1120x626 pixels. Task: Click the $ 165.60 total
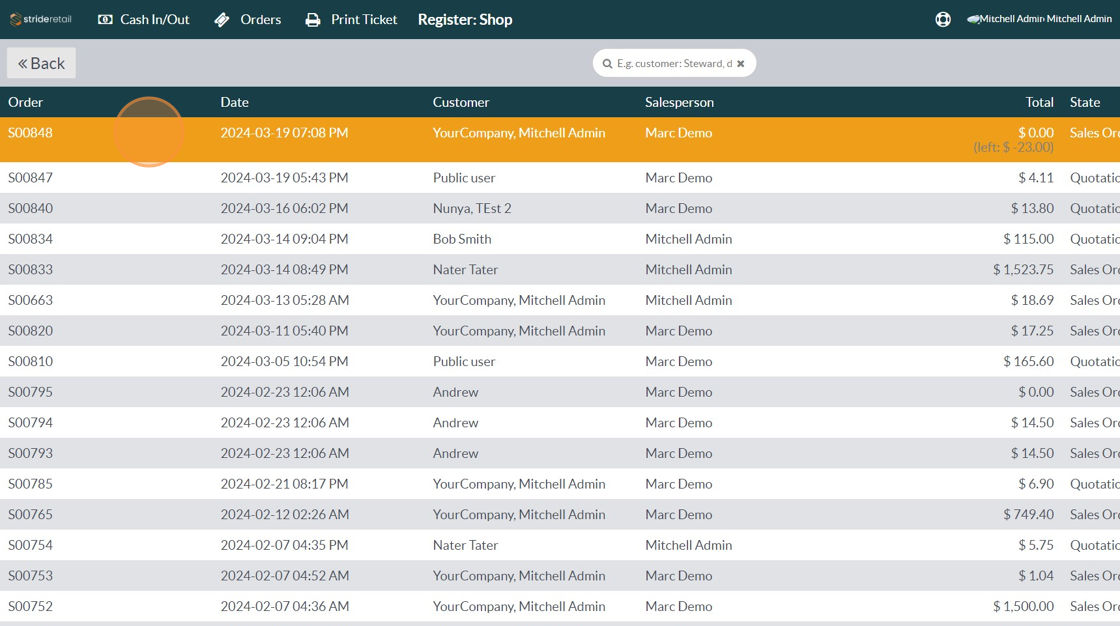(x=1028, y=362)
